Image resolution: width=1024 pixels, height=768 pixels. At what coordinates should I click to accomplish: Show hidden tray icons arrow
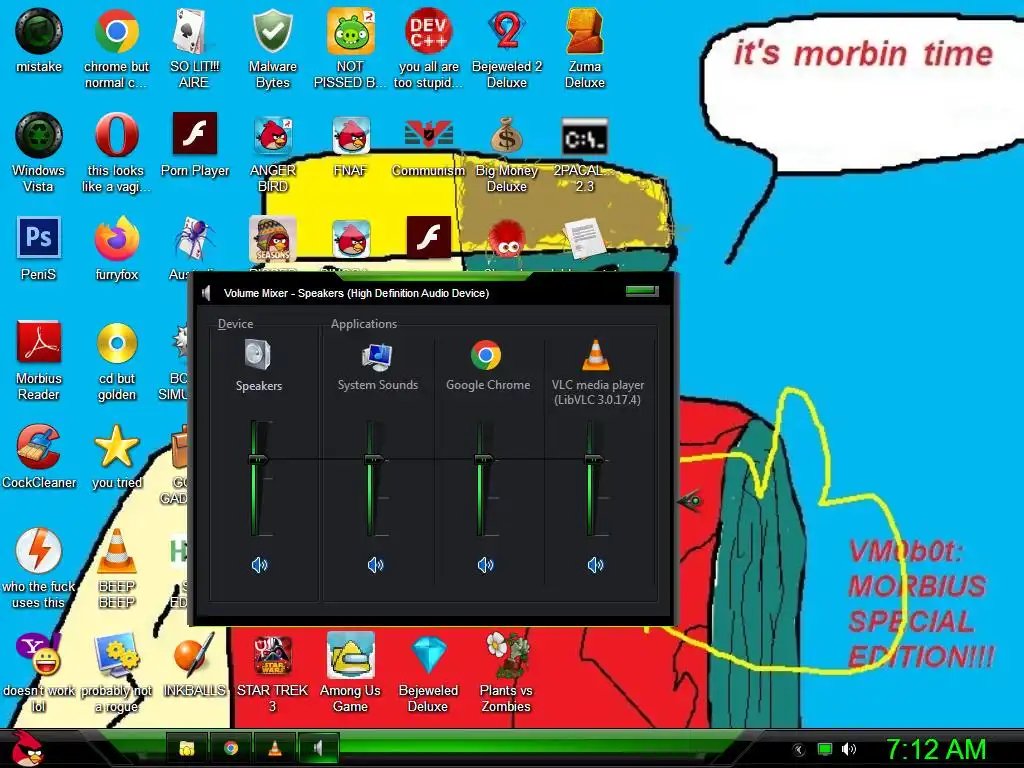(x=799, y=750)
